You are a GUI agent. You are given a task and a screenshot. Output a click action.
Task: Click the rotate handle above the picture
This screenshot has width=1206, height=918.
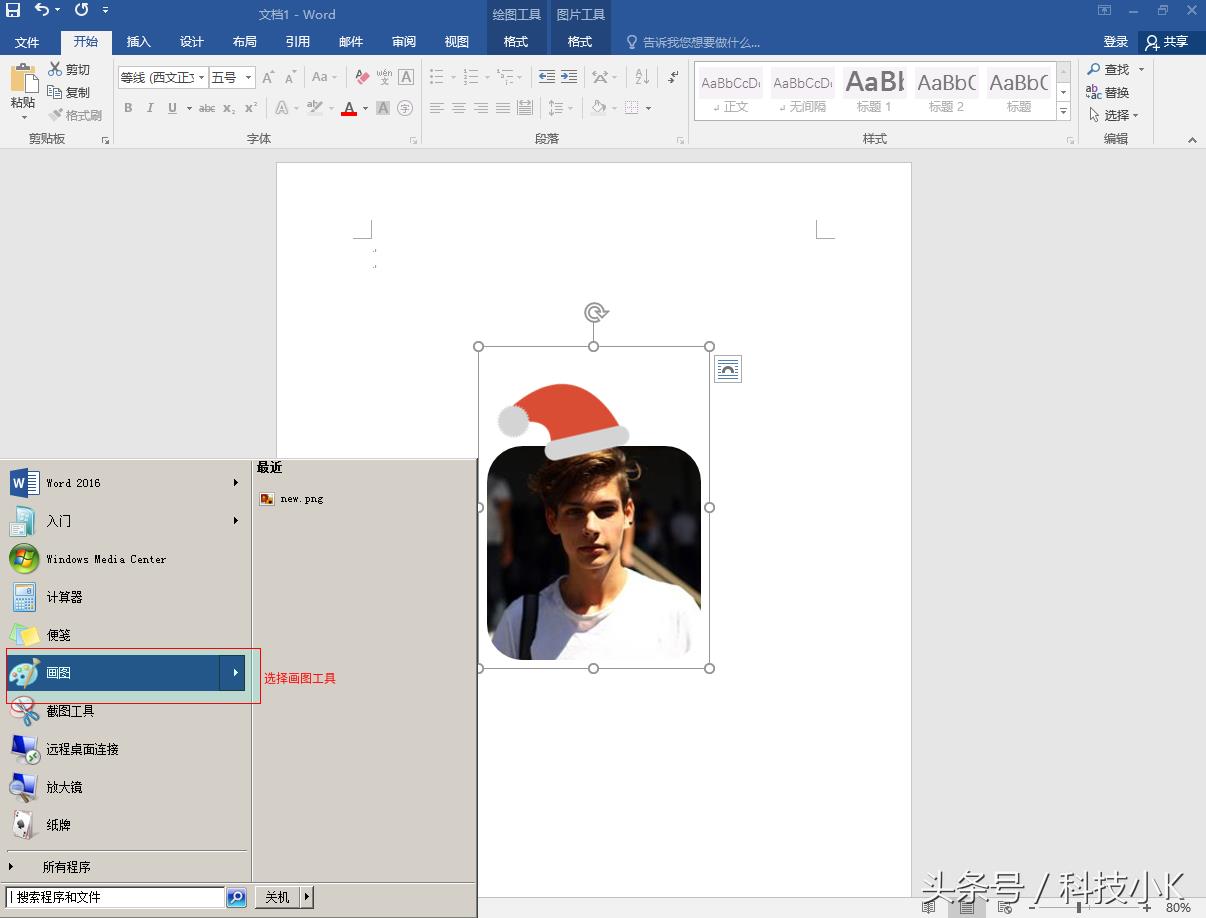click(x=595, y=313)
